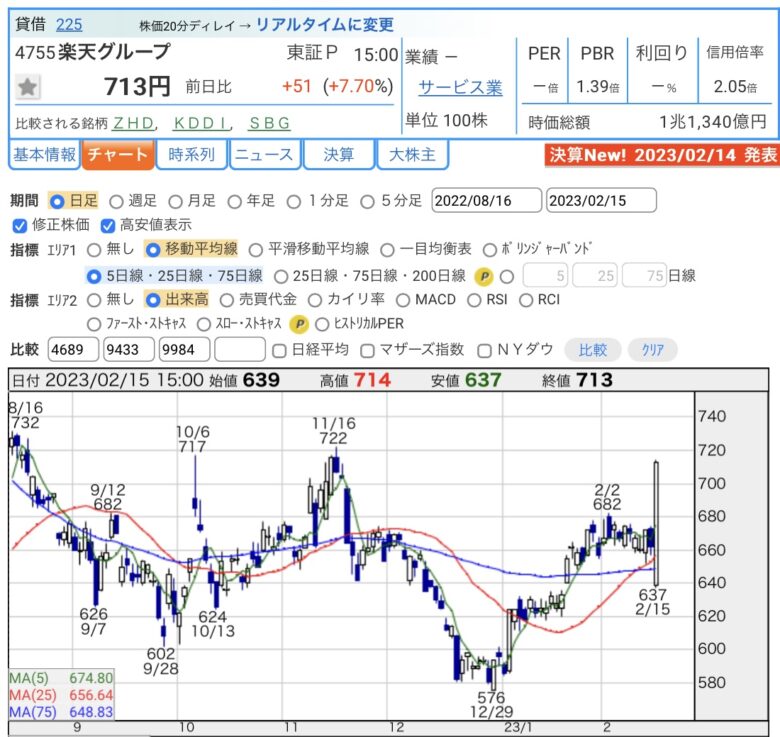
Task: Select 月足 period radio button
Action: point(175,201)
